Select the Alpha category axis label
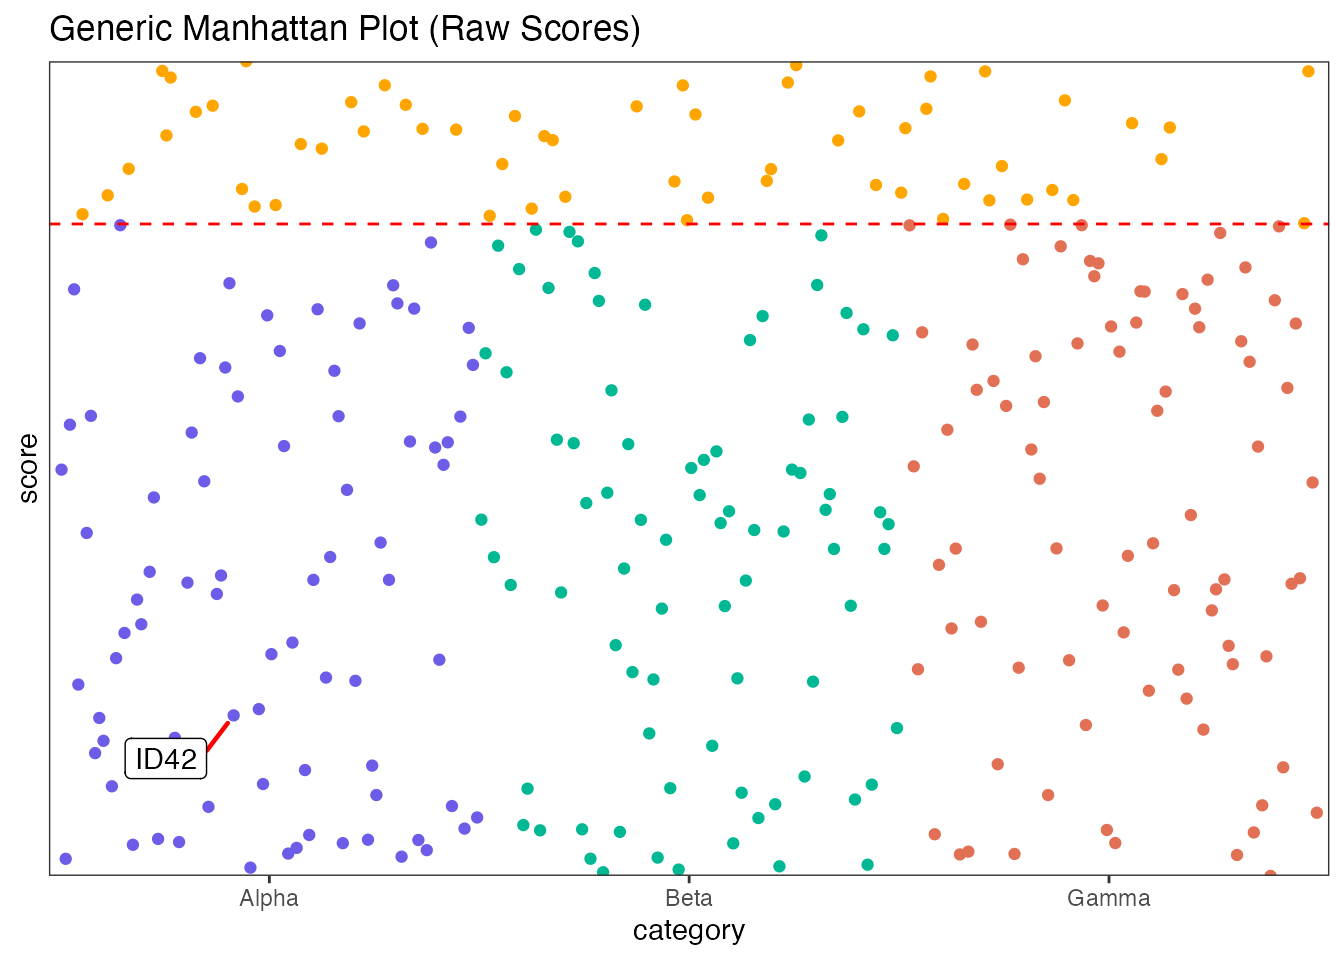Screen dimensions: 1344x960 269,898
